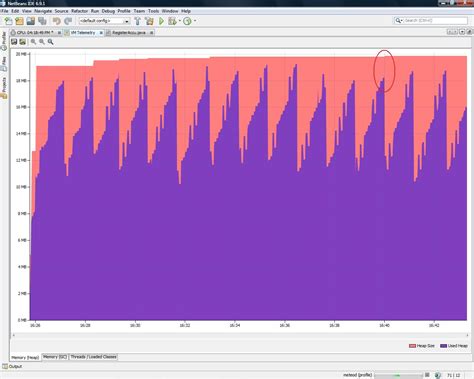Click the Undo arrow icon
Viewport: 474px width, 379px height.
click(x=57, y=21)
